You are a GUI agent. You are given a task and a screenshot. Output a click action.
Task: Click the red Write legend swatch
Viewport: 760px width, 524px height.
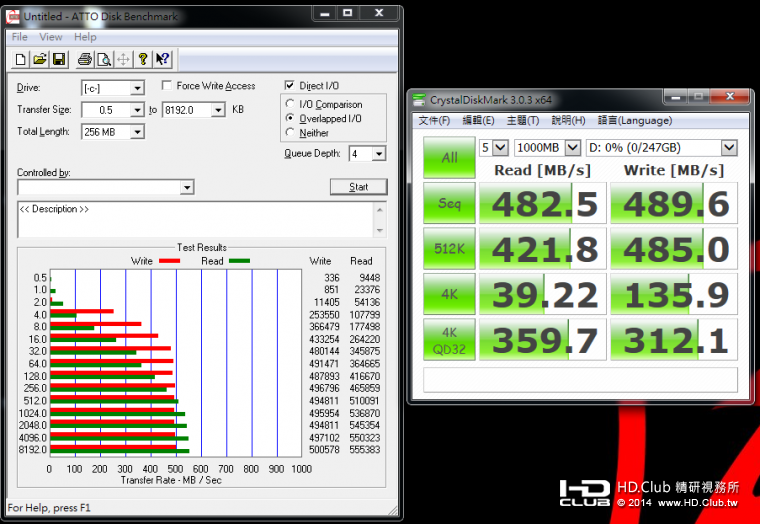click(170, 261)
